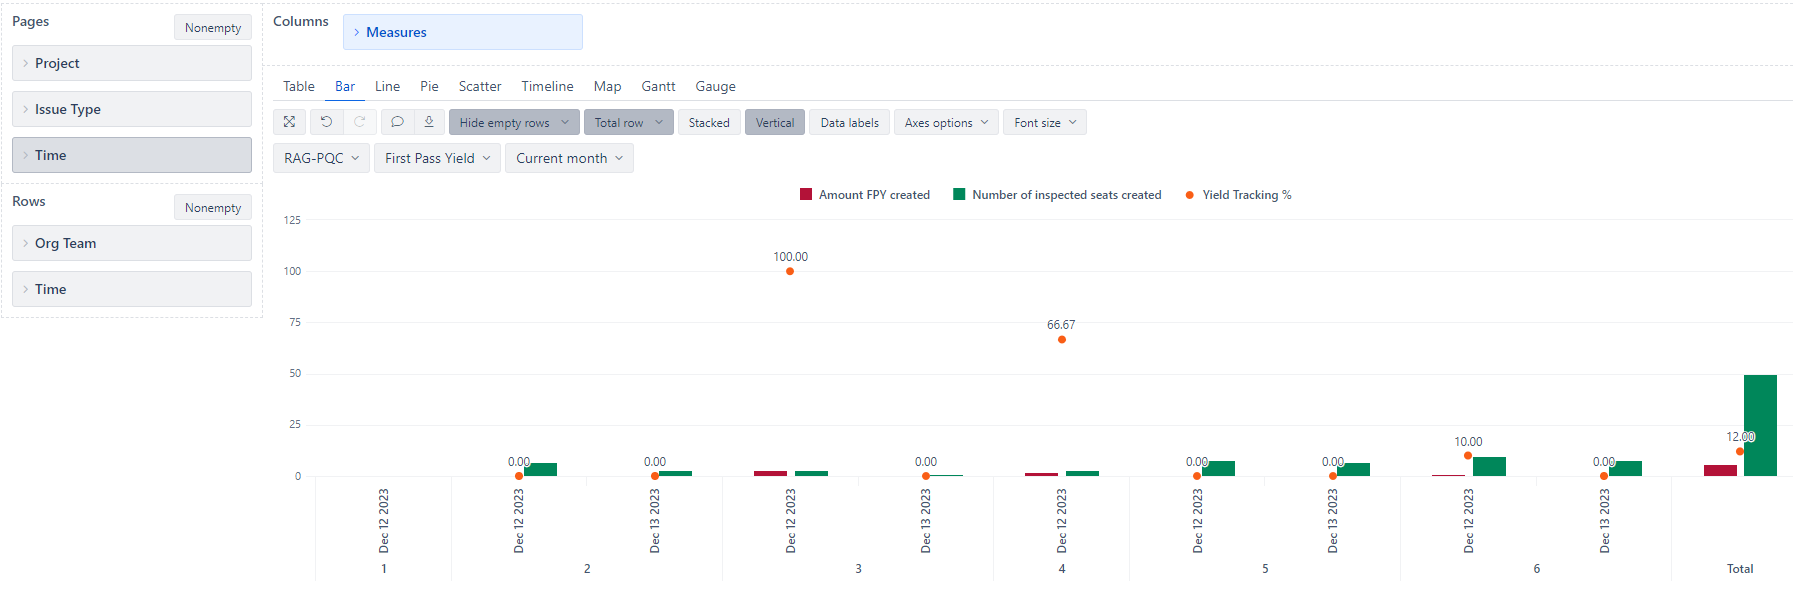
Task: Click the red Amount FPY created swatch
Action: [806, 194]
